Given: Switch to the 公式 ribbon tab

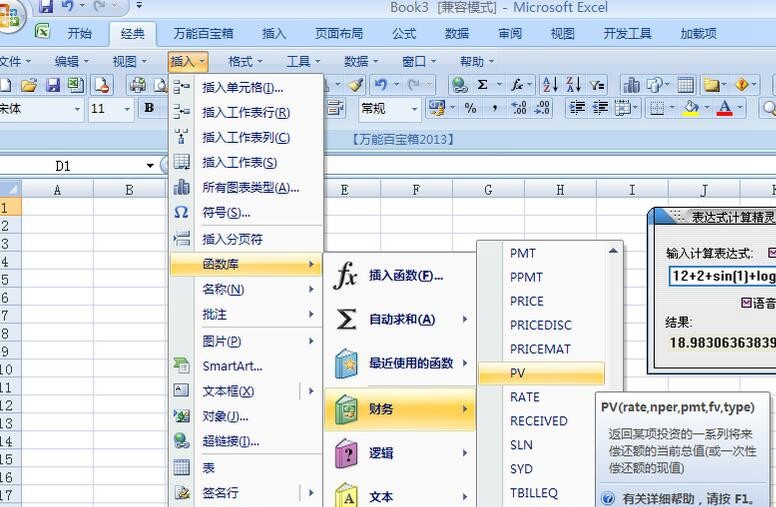Looking at the screenshot, I should (x=404, y=34).
